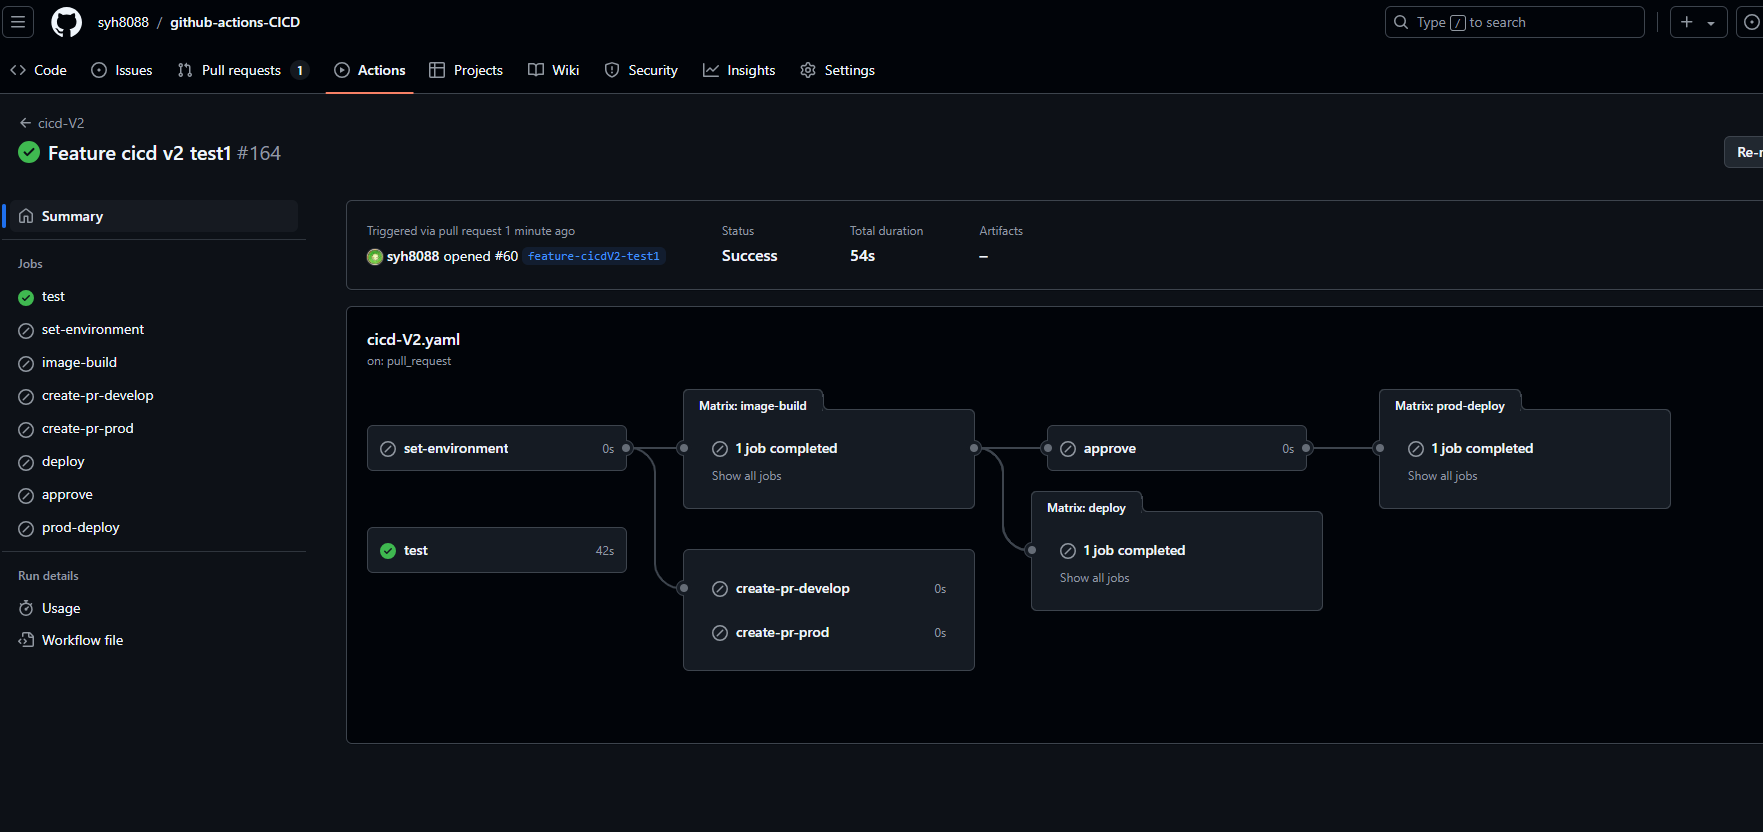The image size is (1763, 832).
Task: Click the cicd-V2.yaml workflow title
Action: click(413, 340)
